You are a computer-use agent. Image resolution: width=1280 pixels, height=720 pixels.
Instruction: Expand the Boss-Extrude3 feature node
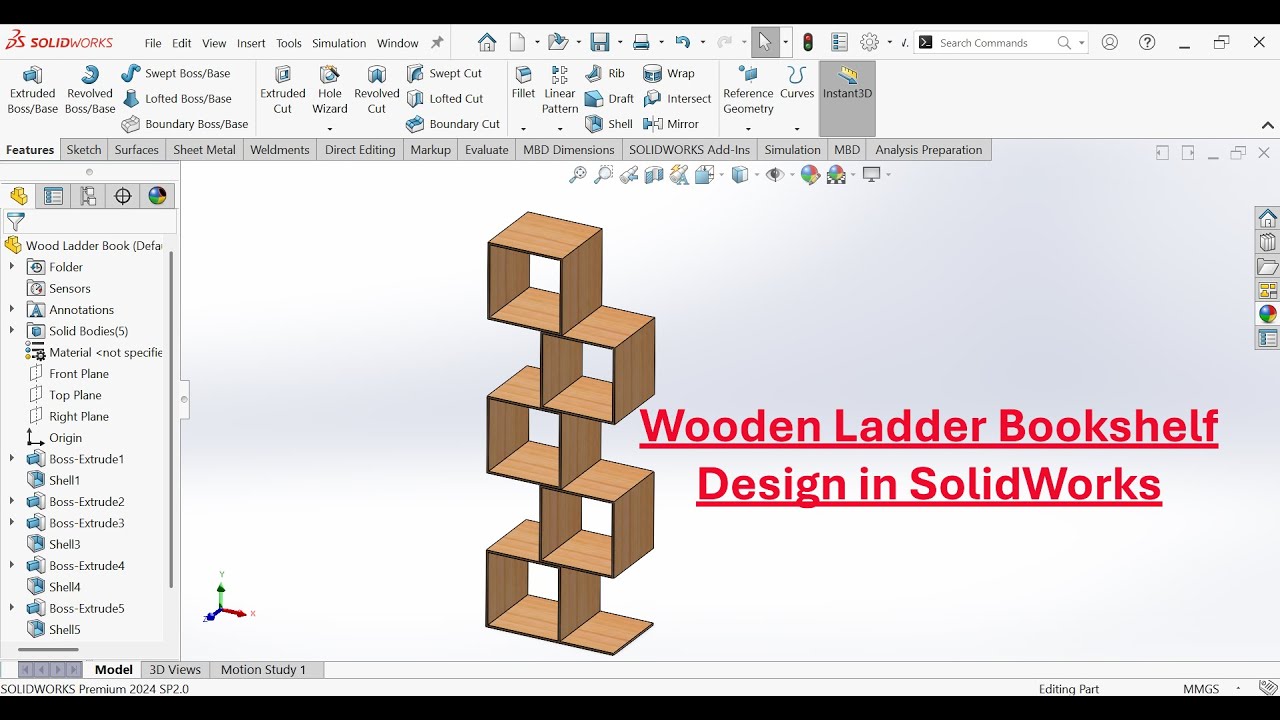pos(12,523)
